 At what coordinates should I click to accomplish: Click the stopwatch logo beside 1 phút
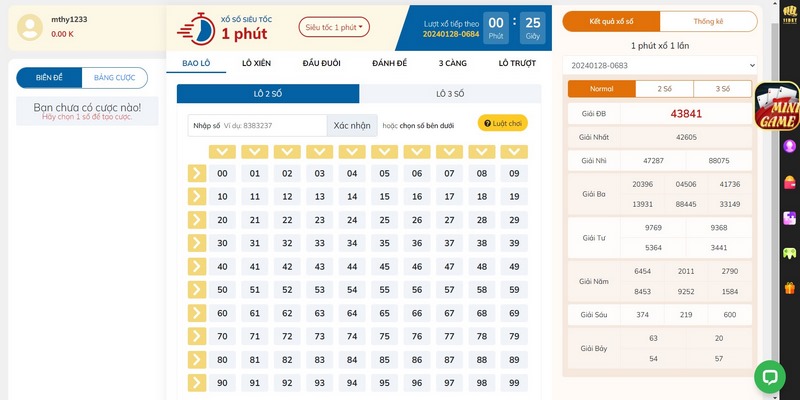(x=201, y=27)
